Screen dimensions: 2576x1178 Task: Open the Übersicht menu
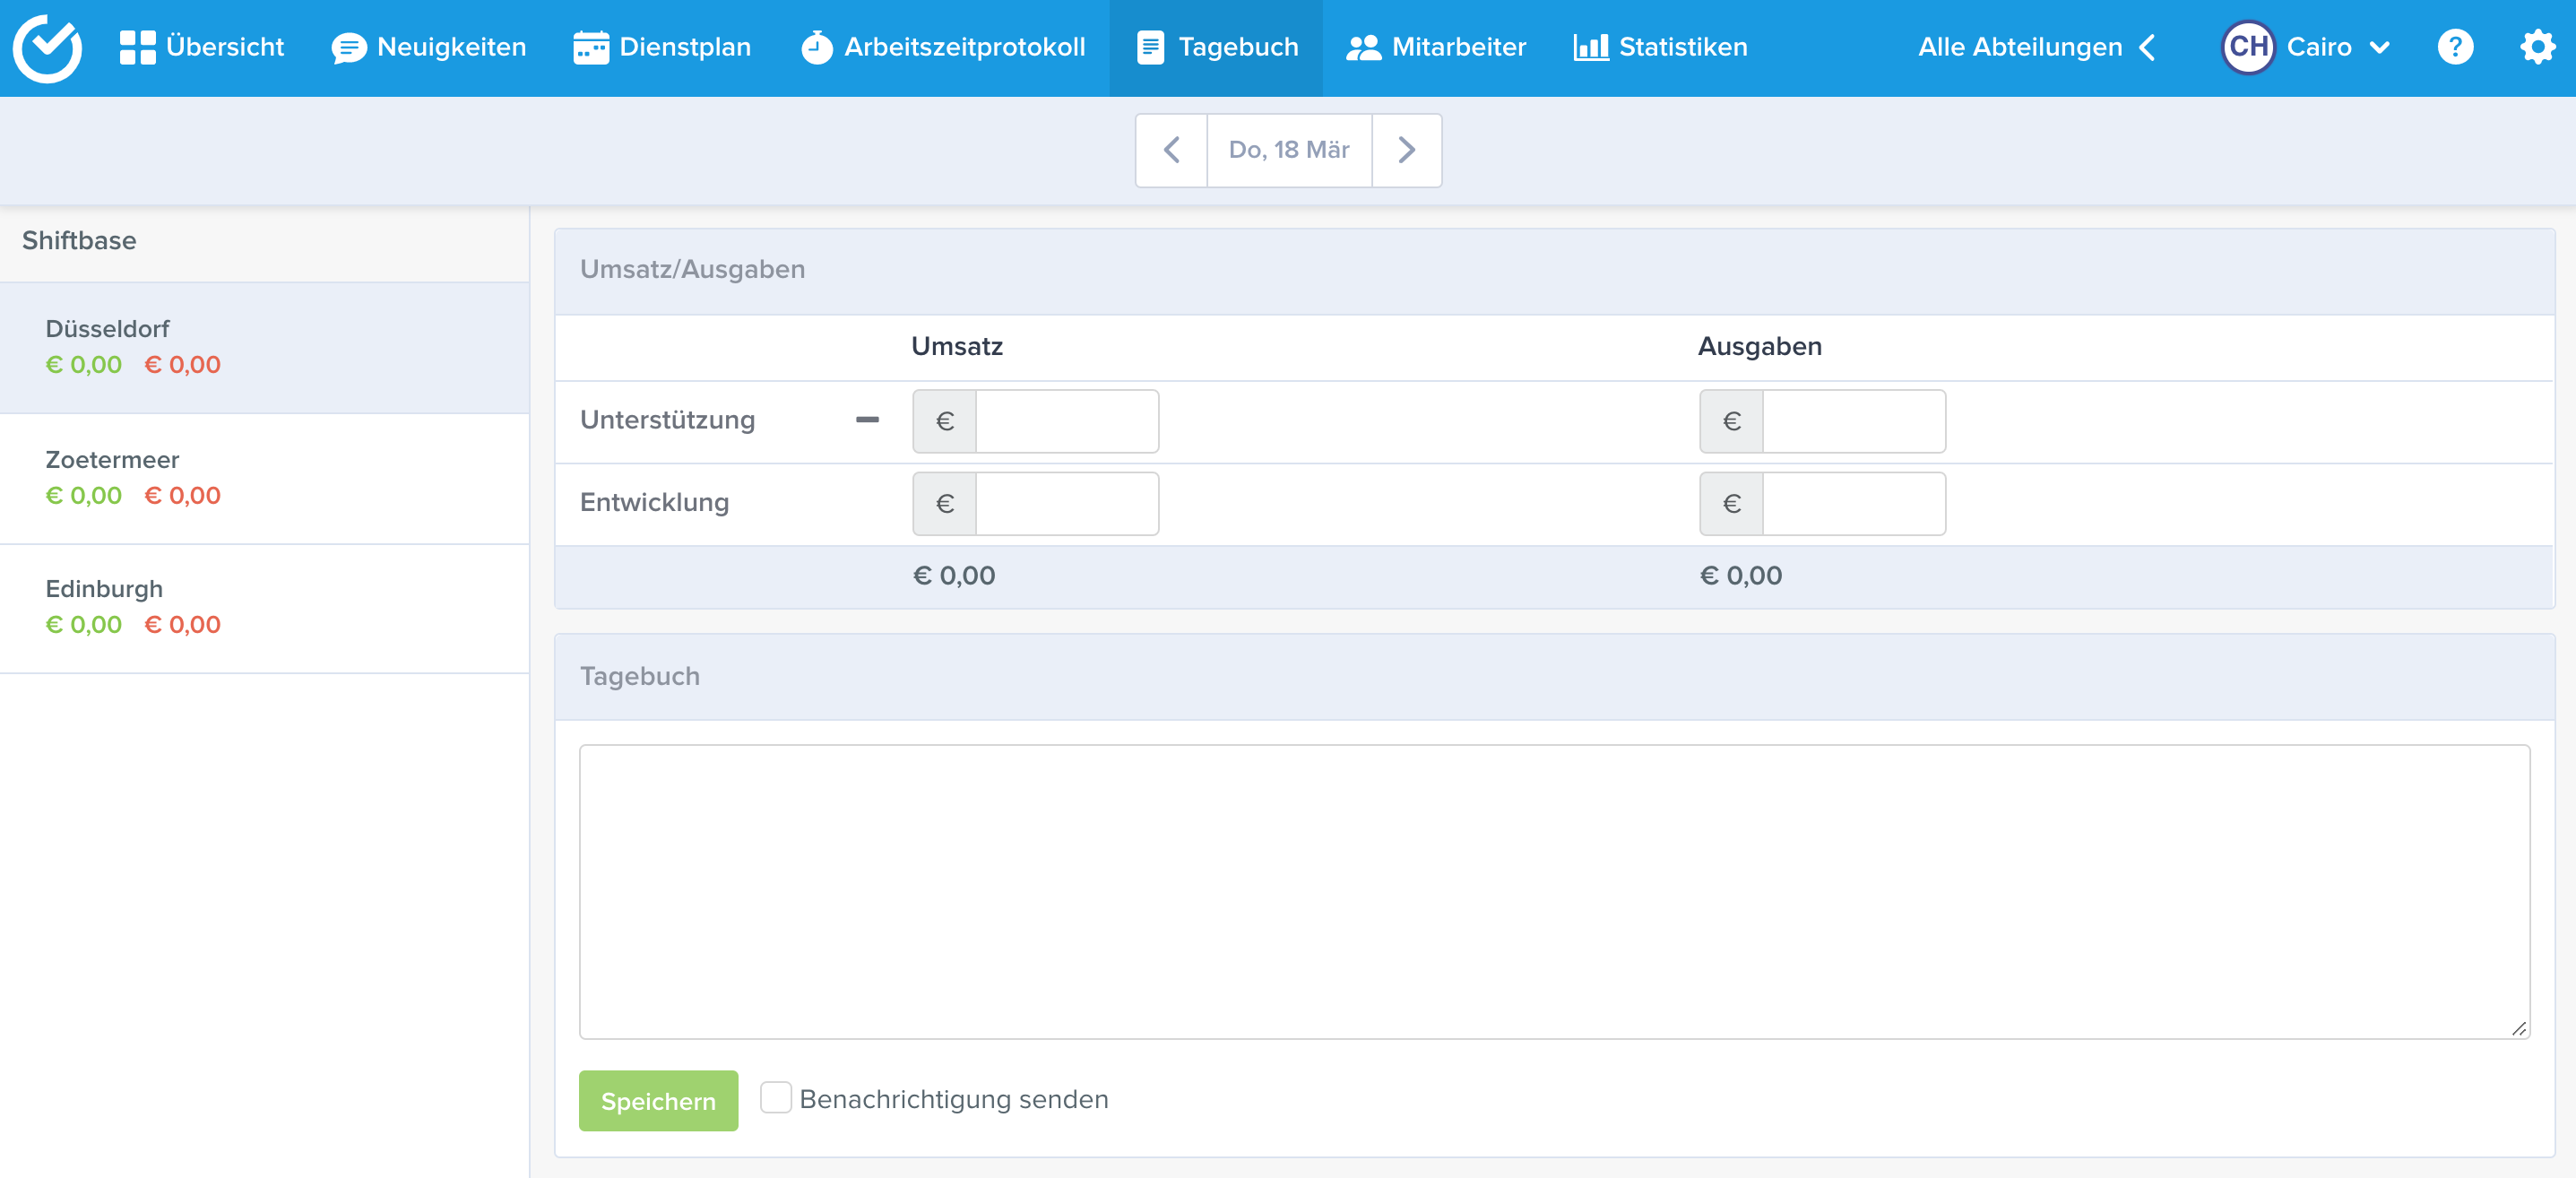[x=202, y=47]
